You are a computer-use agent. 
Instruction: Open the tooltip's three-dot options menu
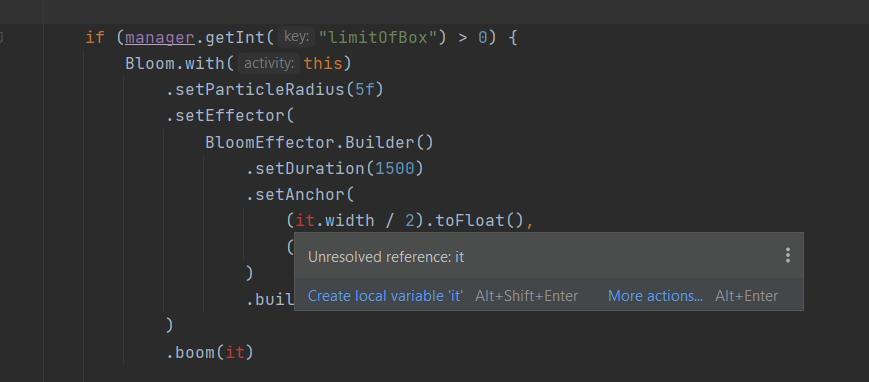pos(788,255)
